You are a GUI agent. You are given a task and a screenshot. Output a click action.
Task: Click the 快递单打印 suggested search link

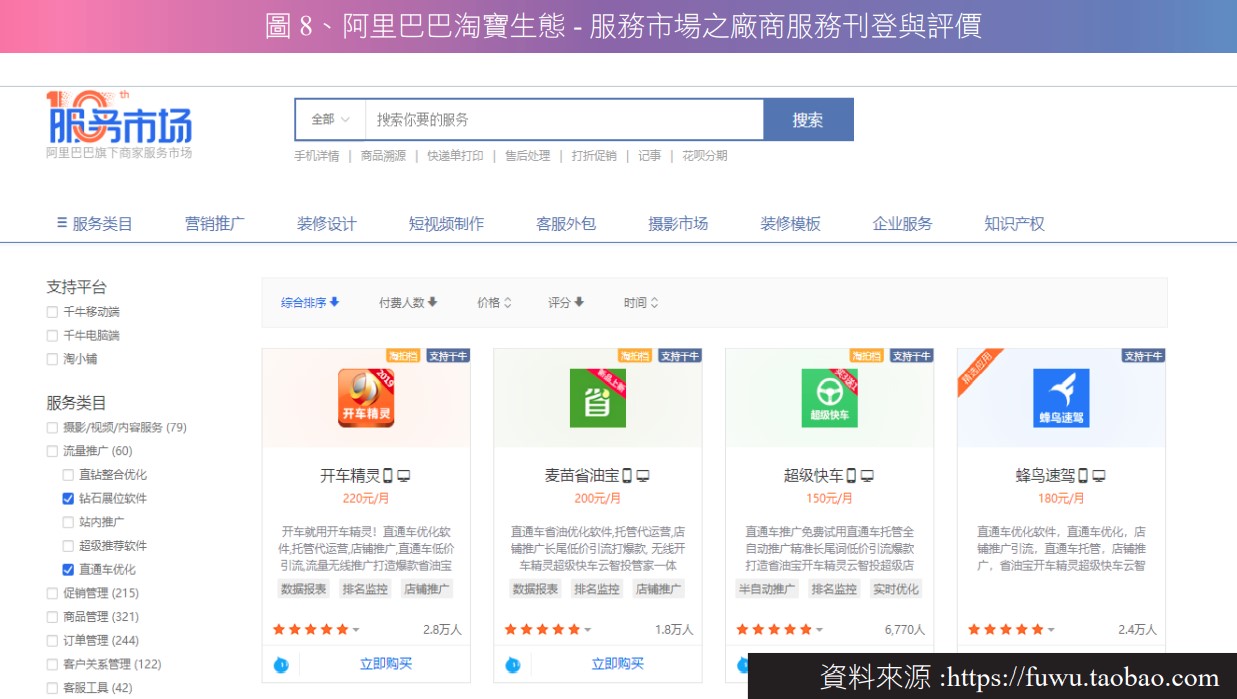(x=455, y=156)
